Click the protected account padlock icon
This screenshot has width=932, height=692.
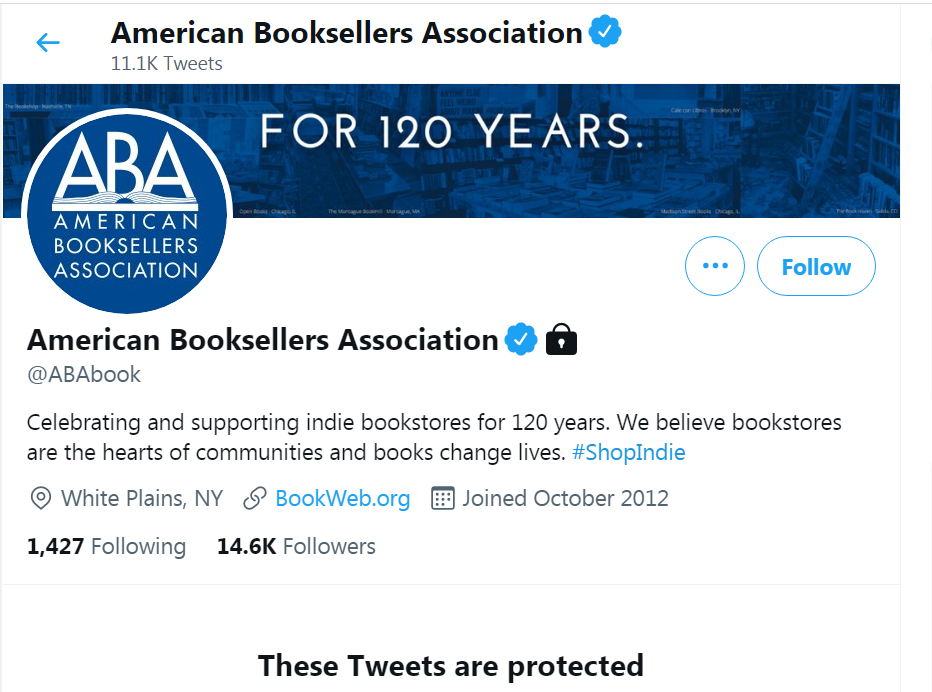tap(562, 340)
